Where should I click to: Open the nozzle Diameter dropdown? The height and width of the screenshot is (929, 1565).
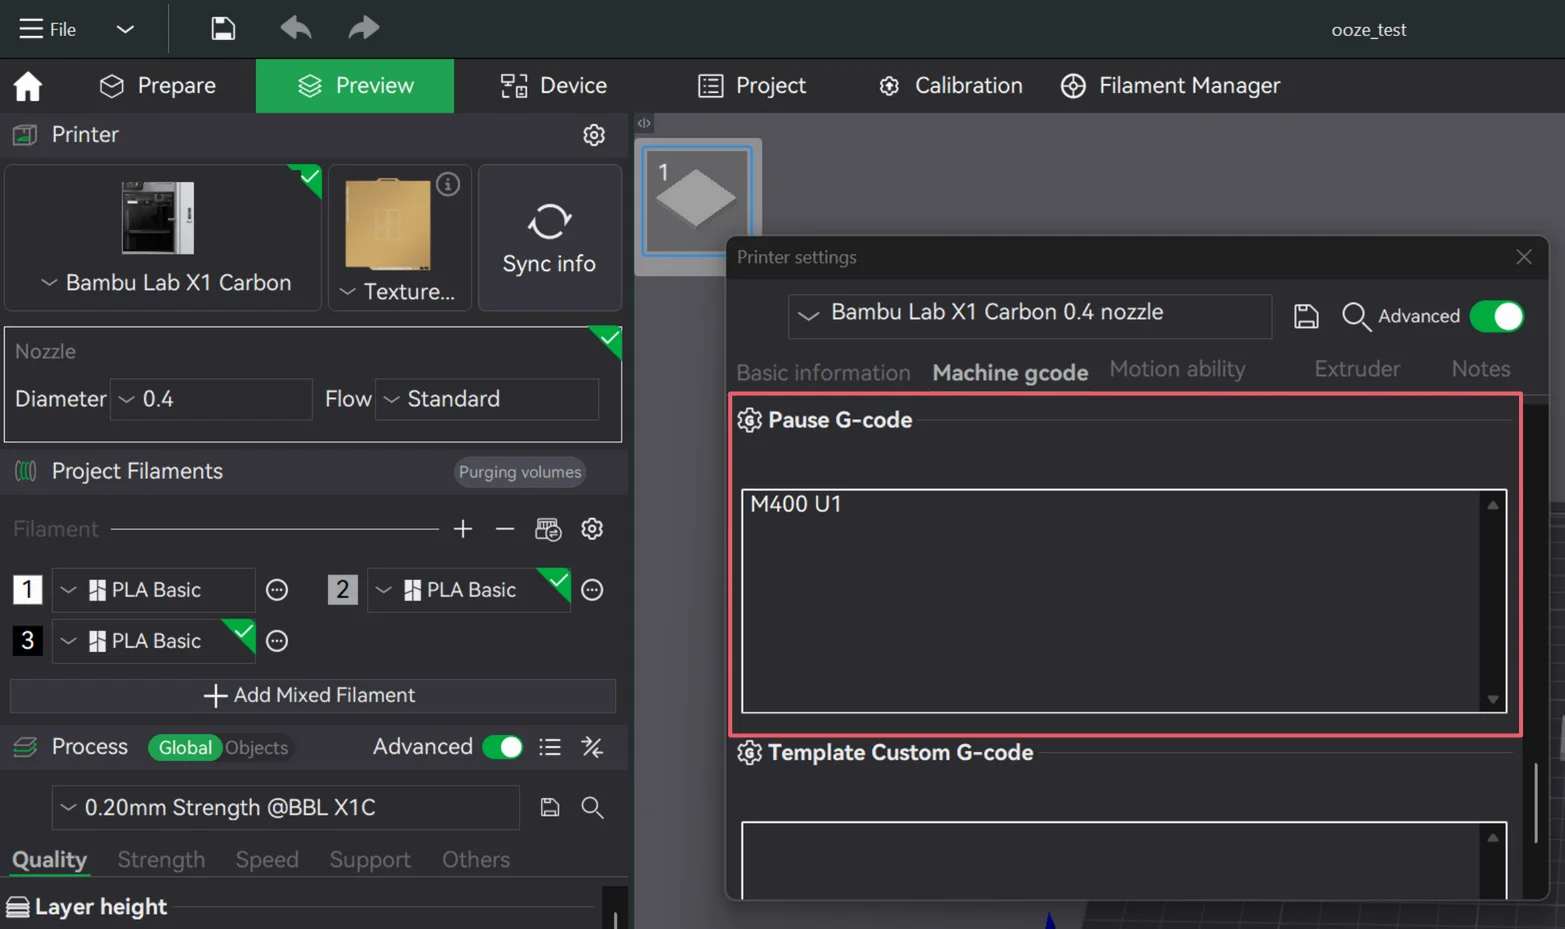(x=211, y=399)
